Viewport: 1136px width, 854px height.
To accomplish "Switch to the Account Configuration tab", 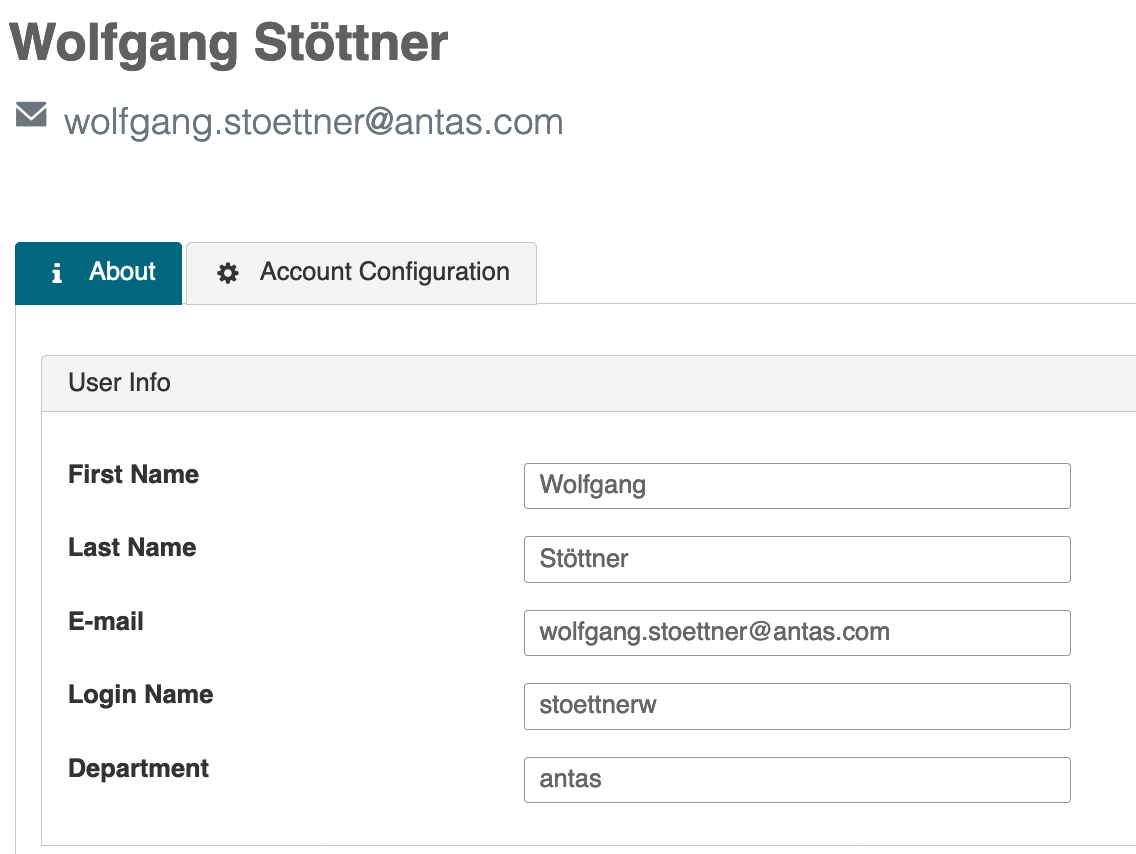I will click(x=362, y=273).
